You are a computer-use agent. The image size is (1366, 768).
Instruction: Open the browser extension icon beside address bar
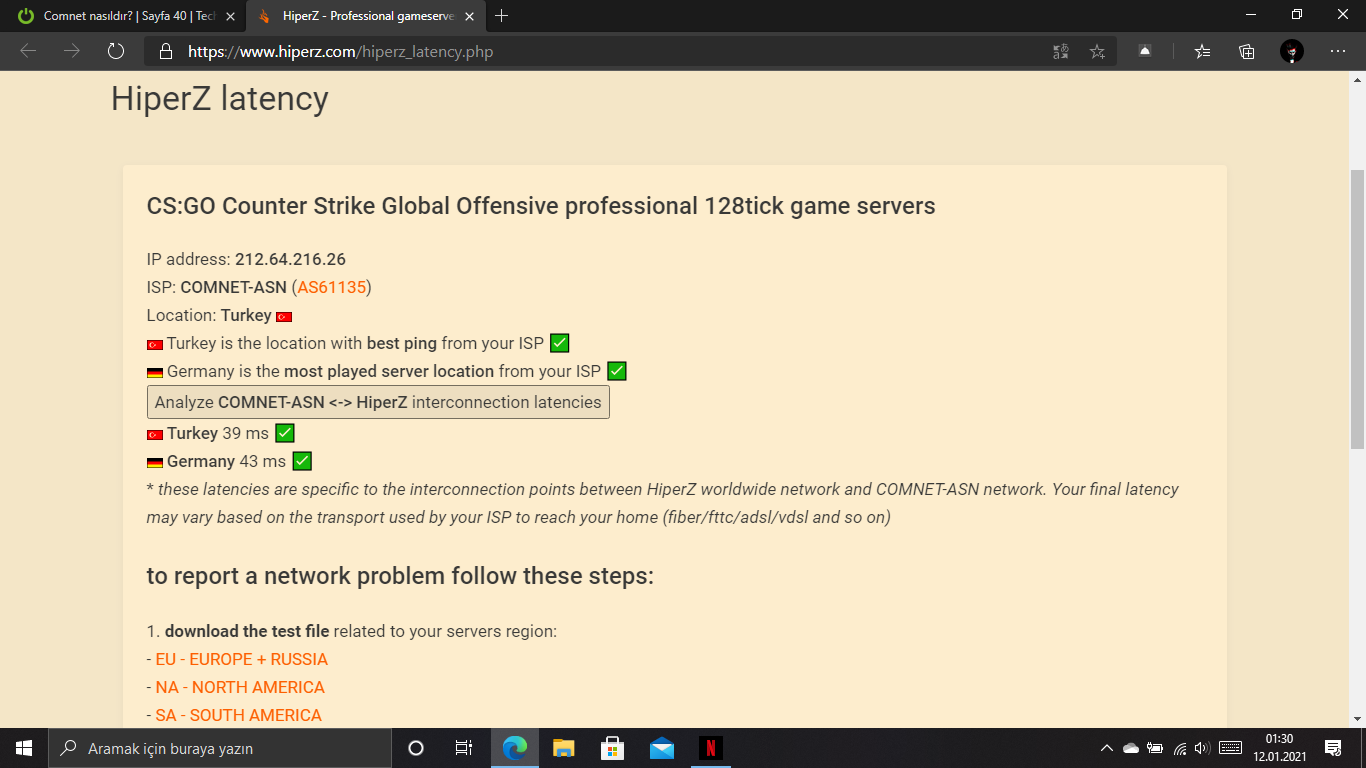click(x=1145, y=51)
